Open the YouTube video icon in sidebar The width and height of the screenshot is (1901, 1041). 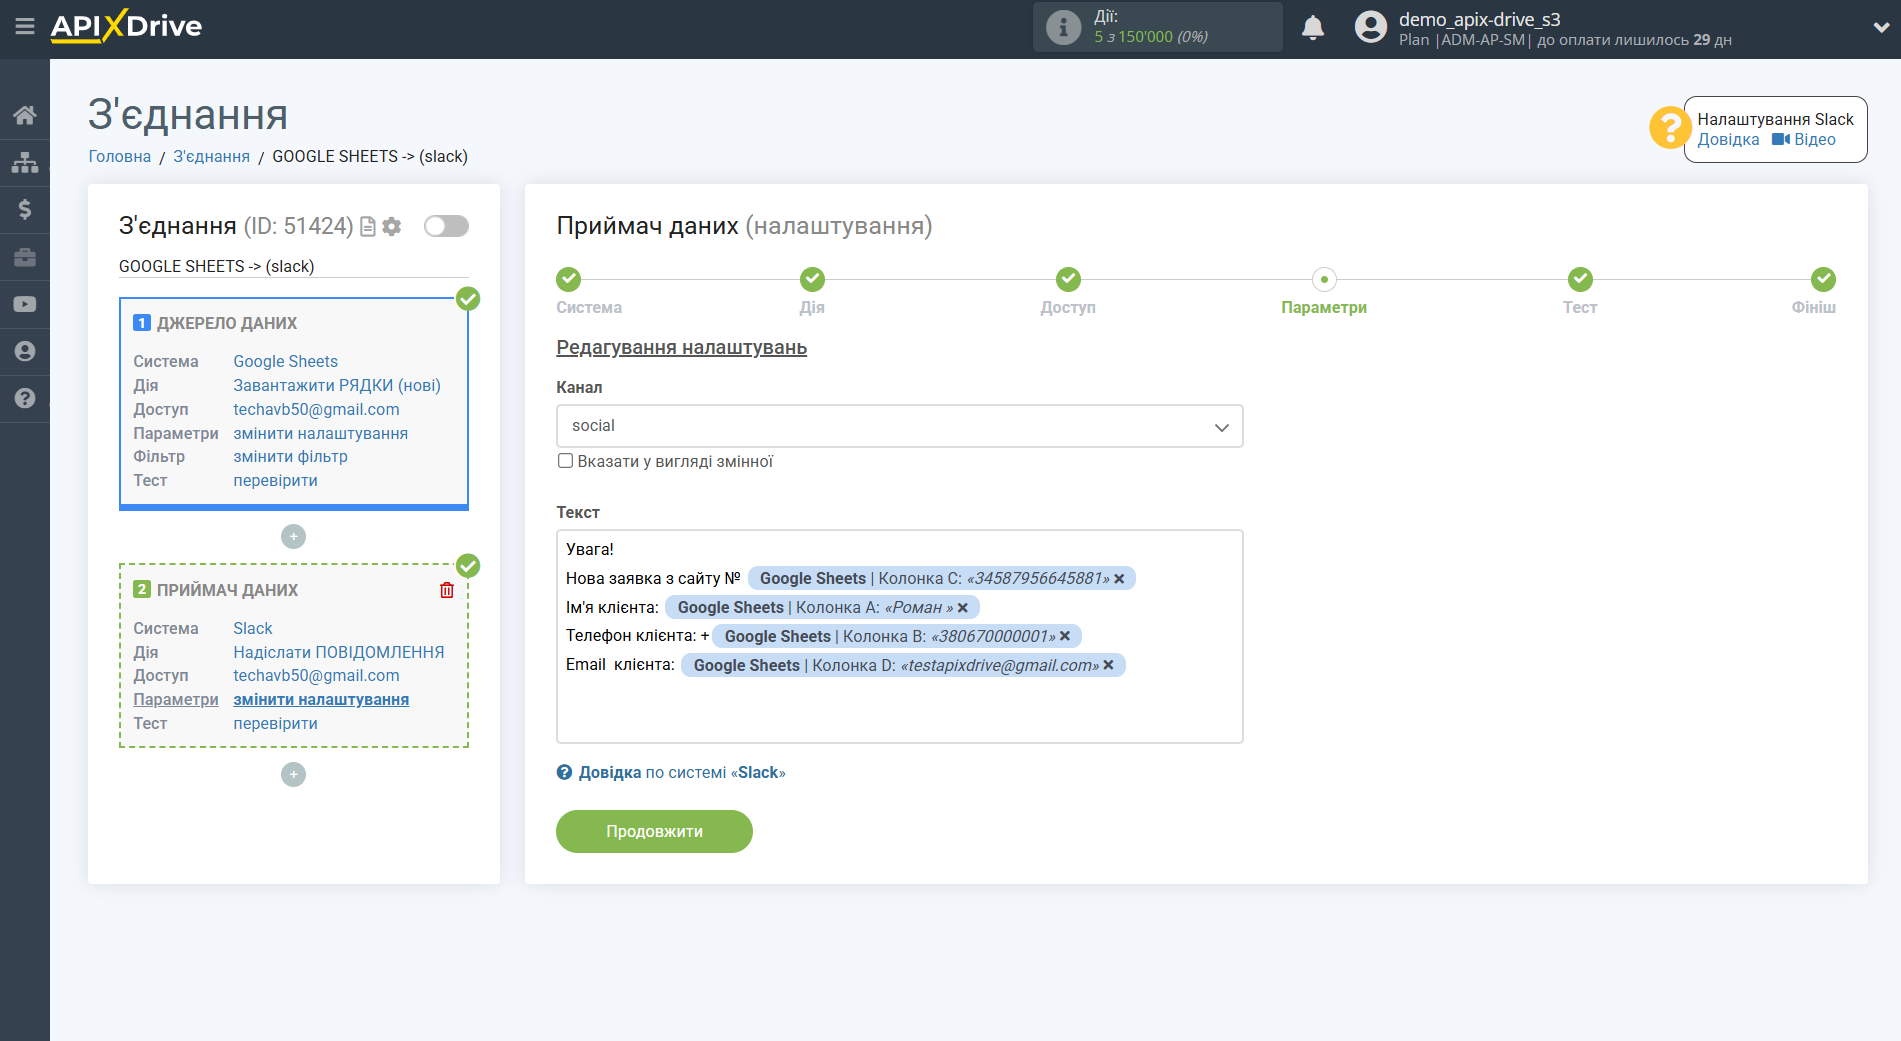coord(25,304)
